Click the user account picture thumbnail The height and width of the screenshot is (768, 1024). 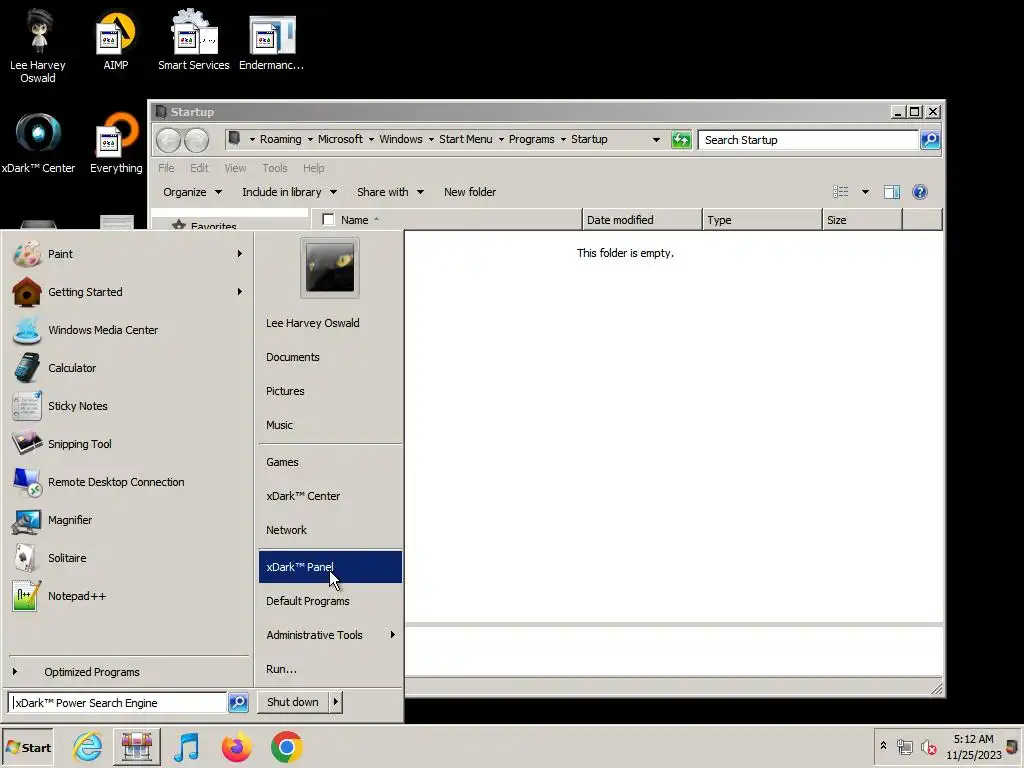[330, 268]
